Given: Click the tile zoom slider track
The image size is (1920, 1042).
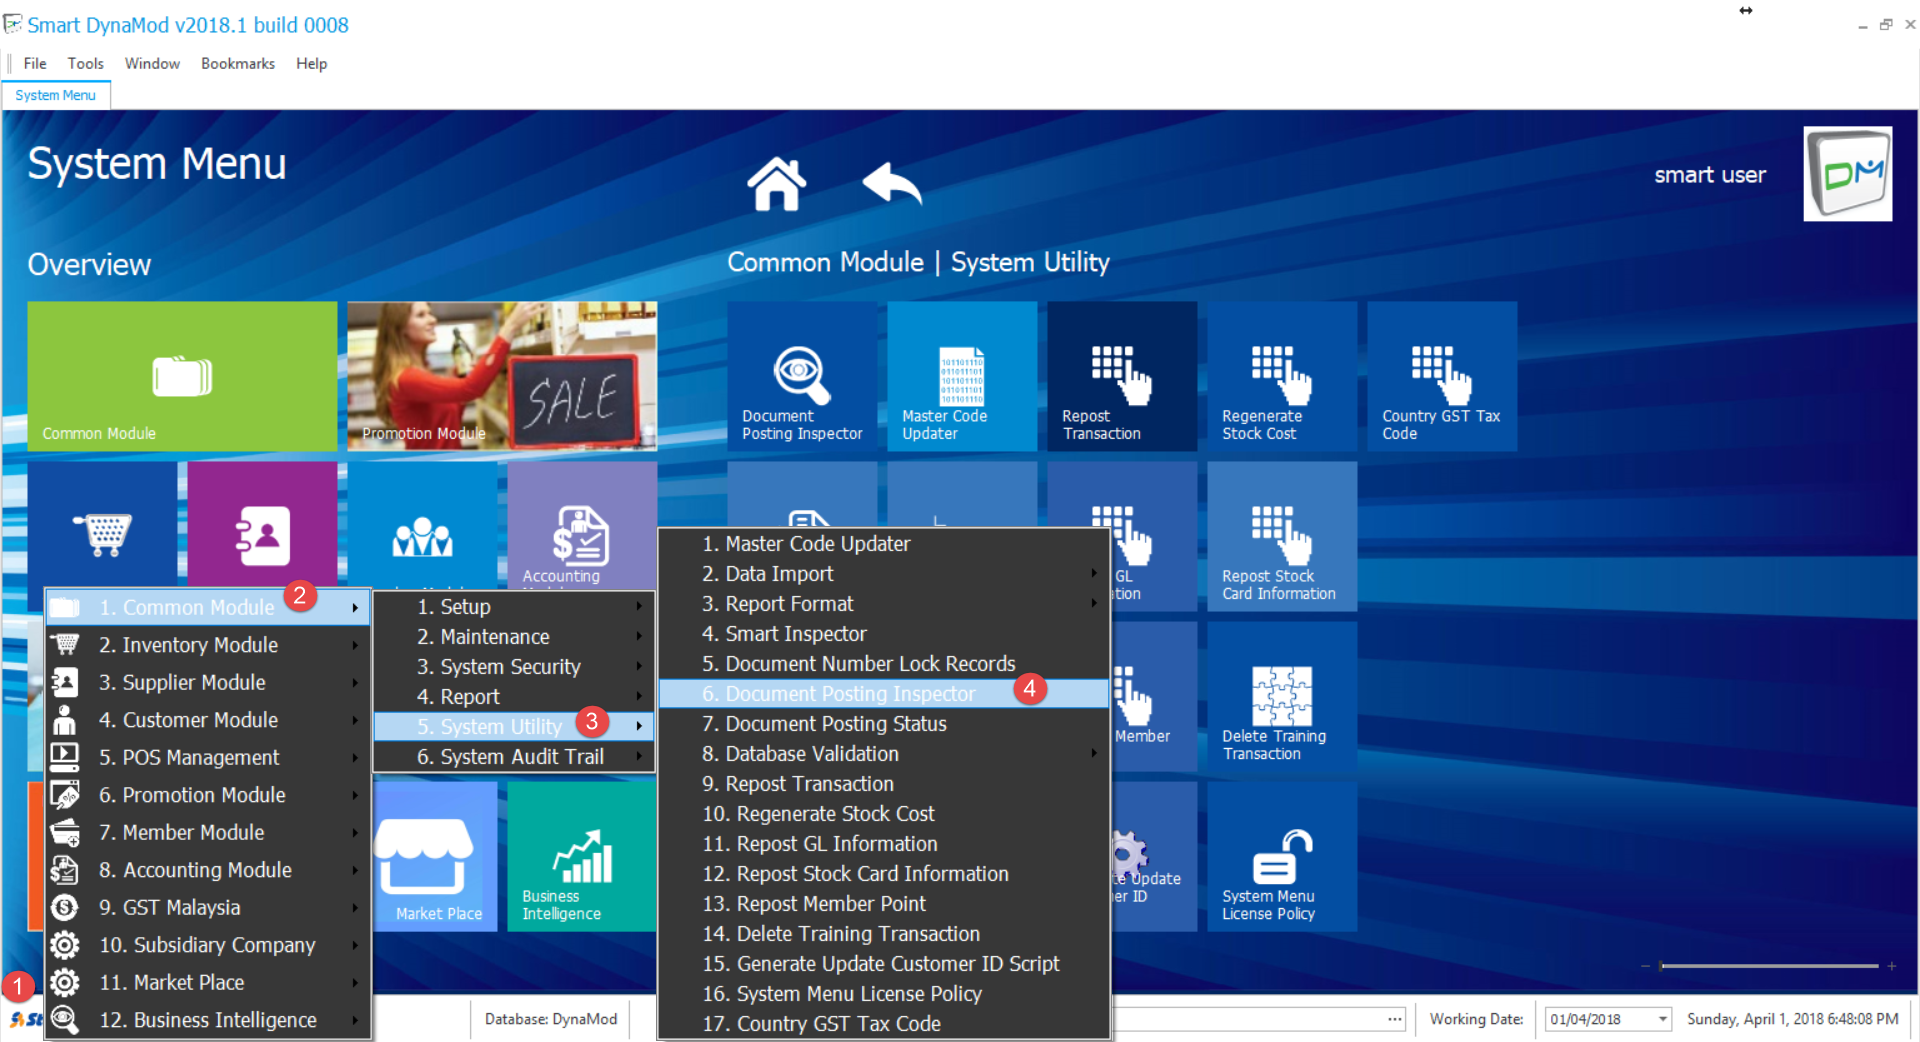Looking at the screenshot, I should click(x=1768, y=966).
